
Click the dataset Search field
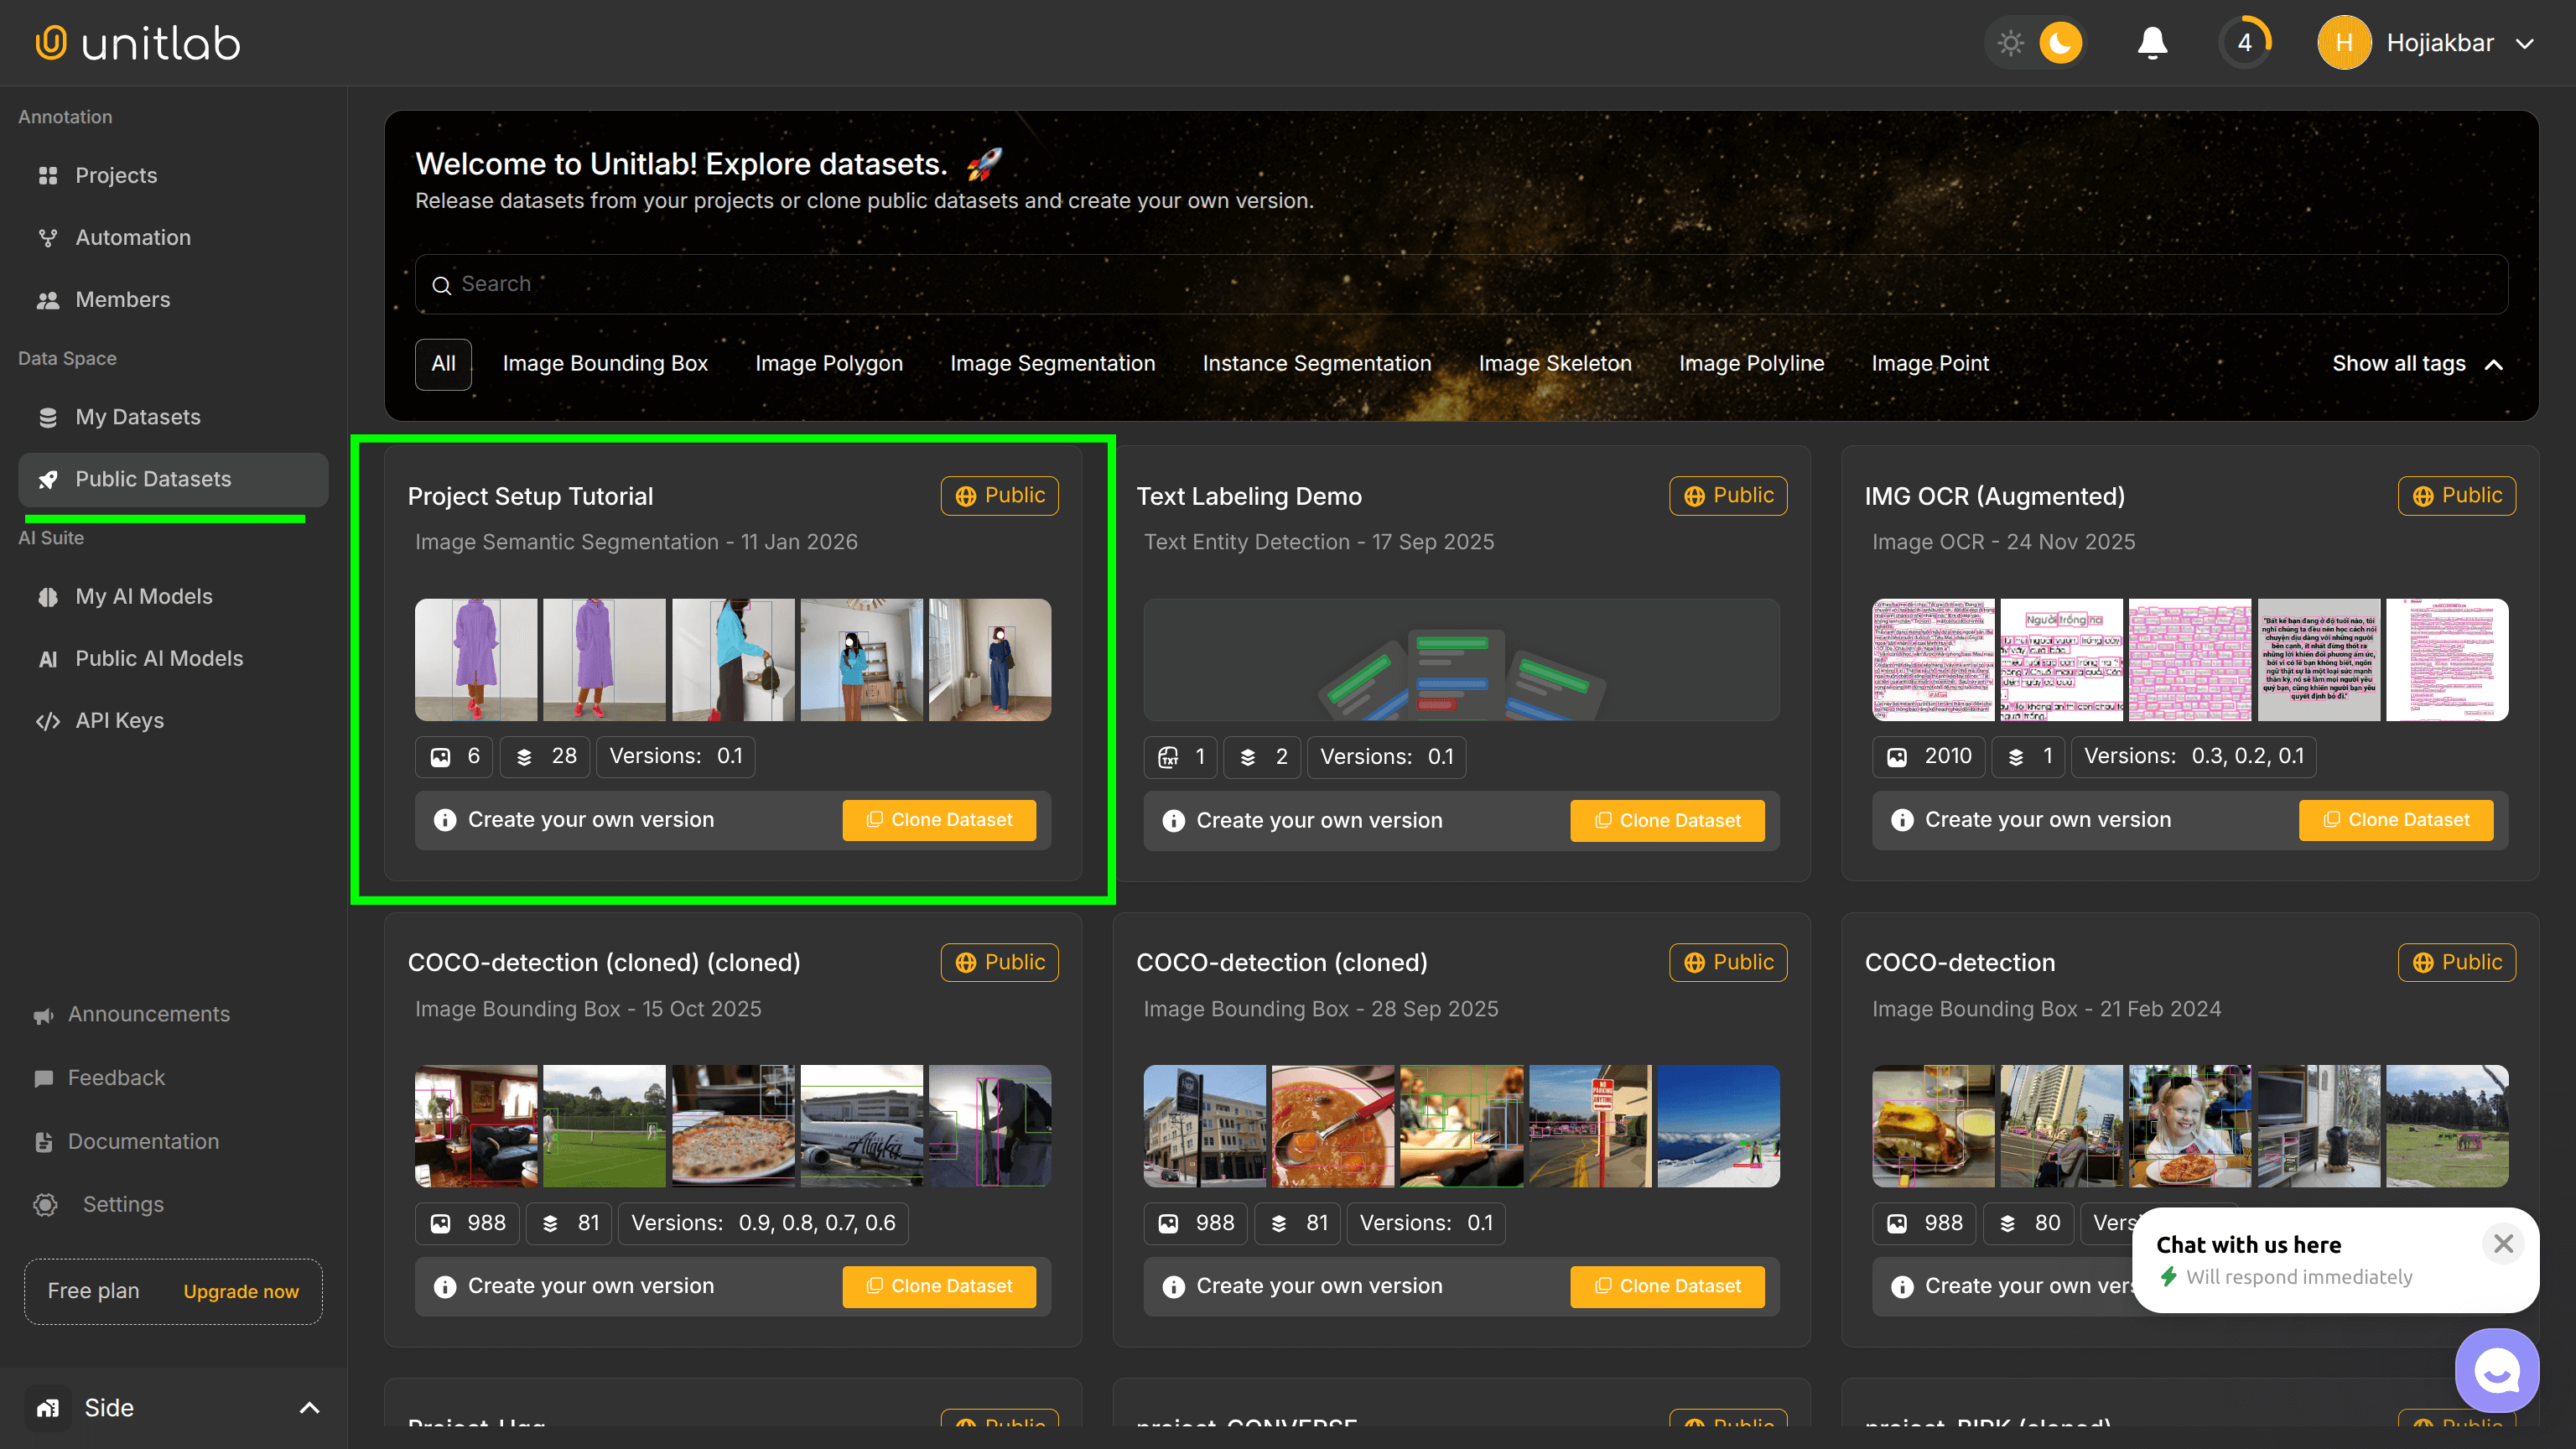click(x=1460, y=285)
